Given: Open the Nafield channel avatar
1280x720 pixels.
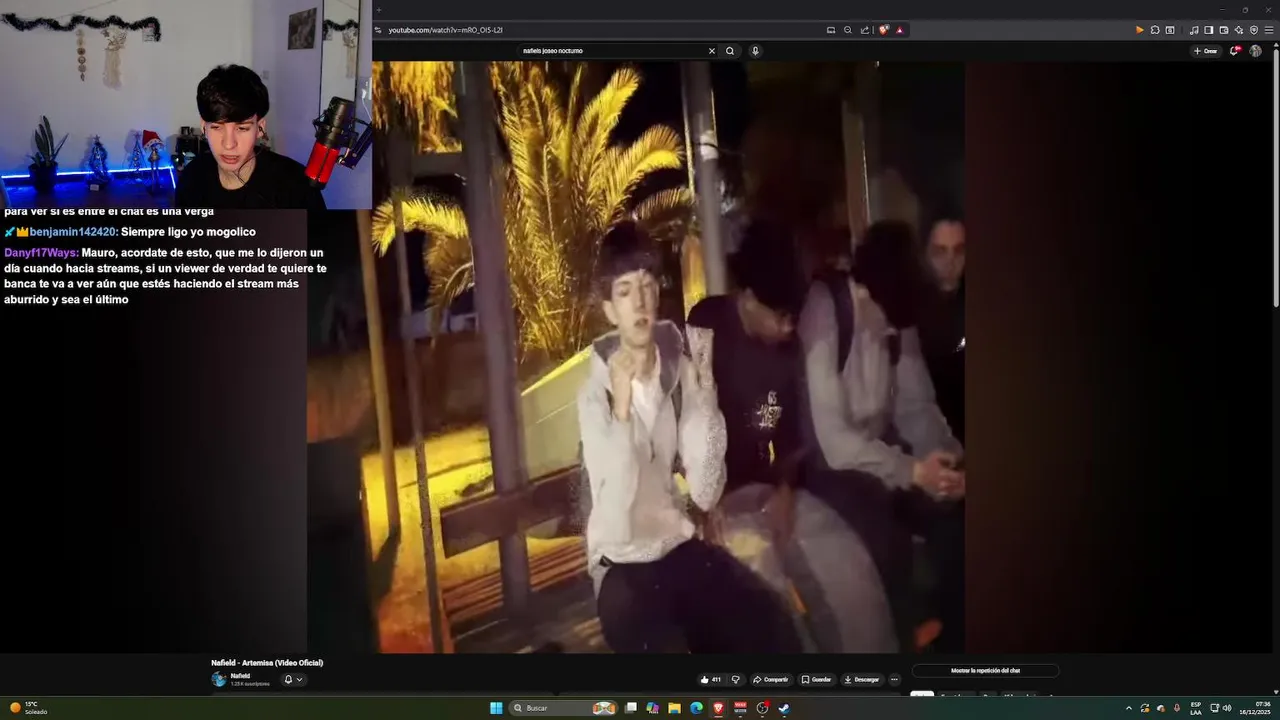Looking at the screenshot, I should 219,679.
